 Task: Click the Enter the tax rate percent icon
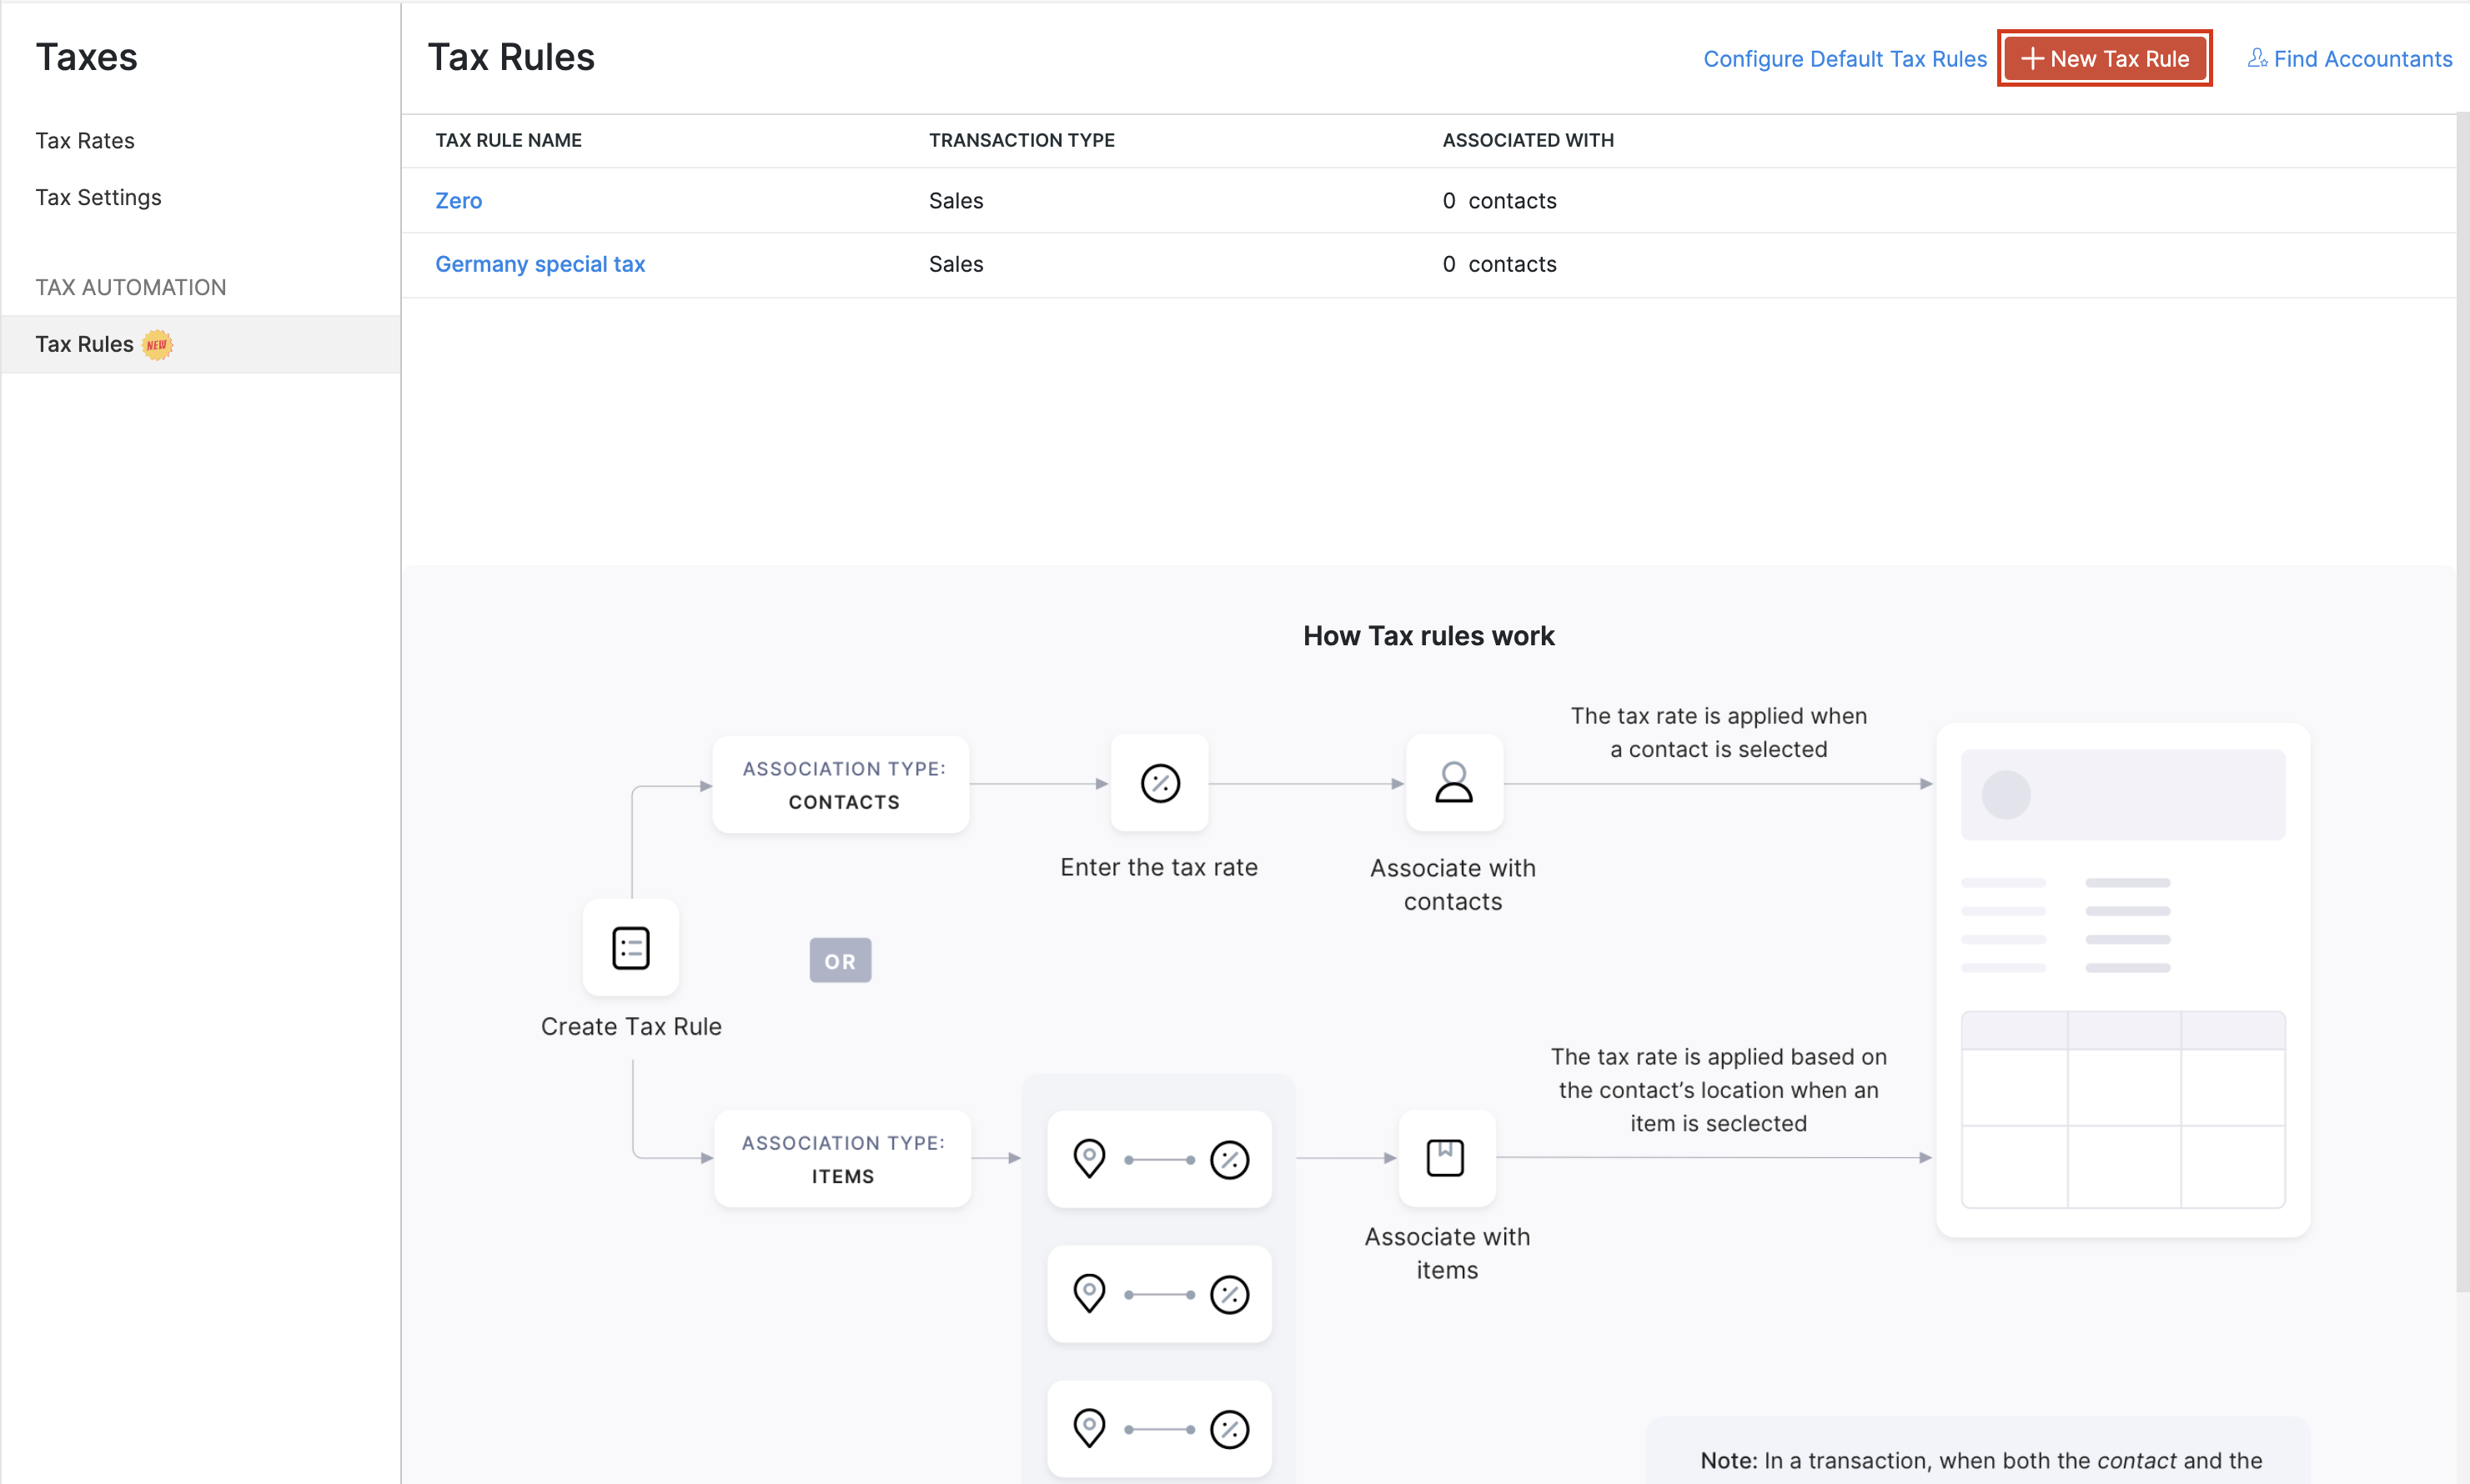(x=1159, y=783)
